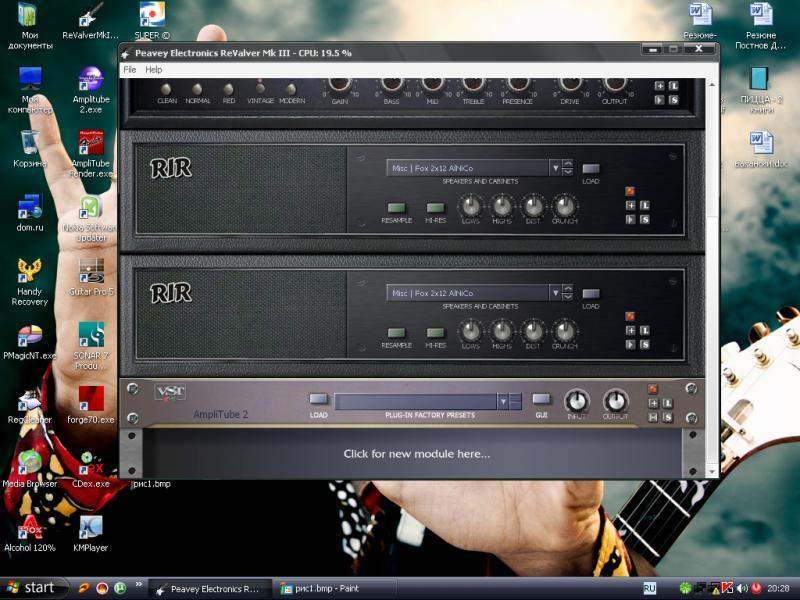This screenshot has height=600, width=800.
Task: Enable RESAMPLE on the upper RIR module
Action: click(x=396, y=208)
